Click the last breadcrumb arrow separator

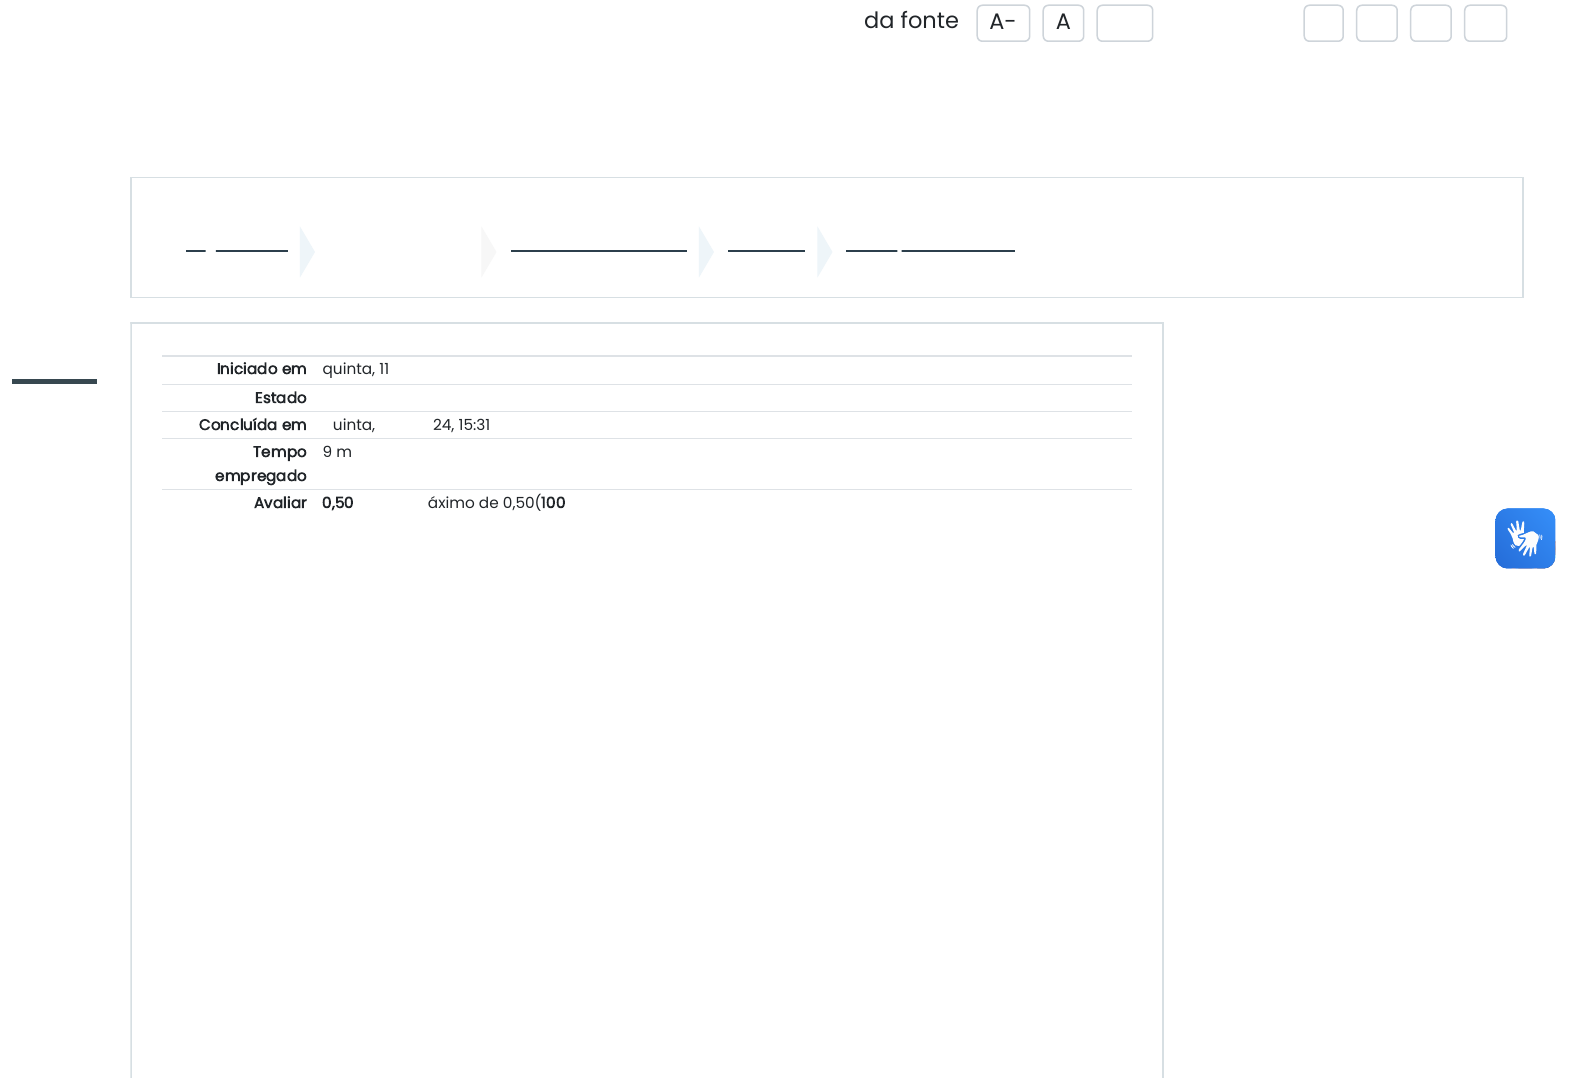824,251
